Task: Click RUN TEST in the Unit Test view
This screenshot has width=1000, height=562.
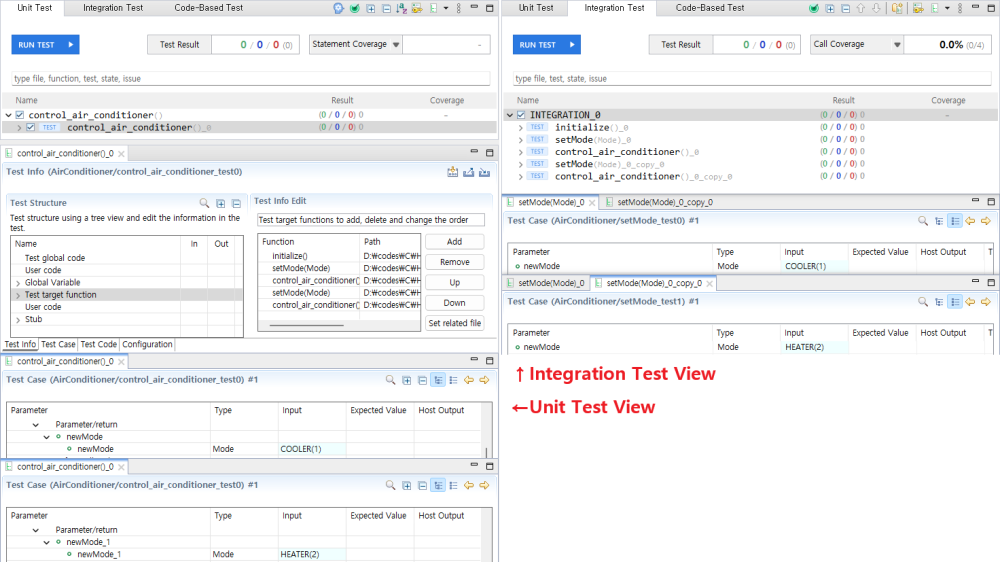Action: coord(45,45)
